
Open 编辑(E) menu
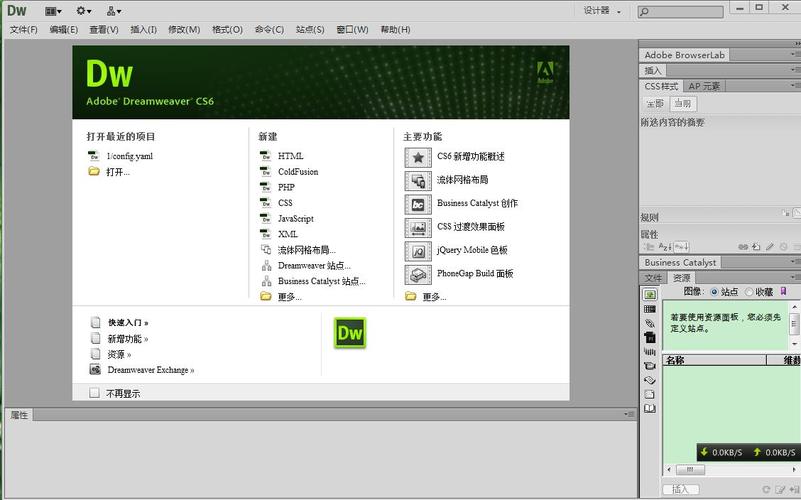point(64,30)
